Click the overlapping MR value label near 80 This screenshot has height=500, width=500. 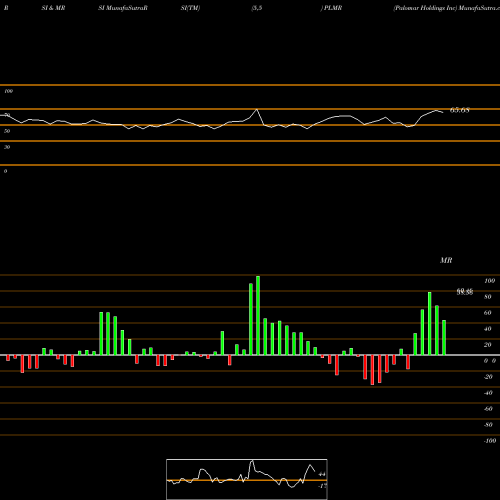pyautogui.click(x=465, y=292)
